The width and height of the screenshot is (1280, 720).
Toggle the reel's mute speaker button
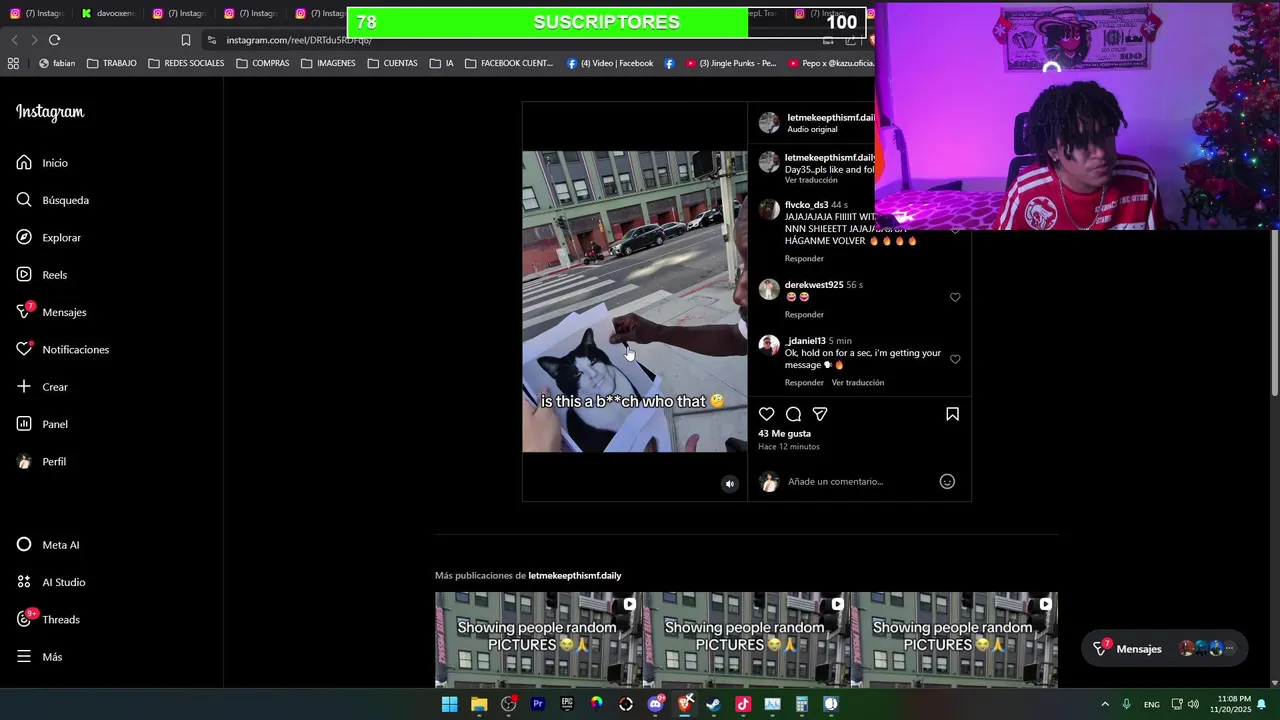[730, 484]
